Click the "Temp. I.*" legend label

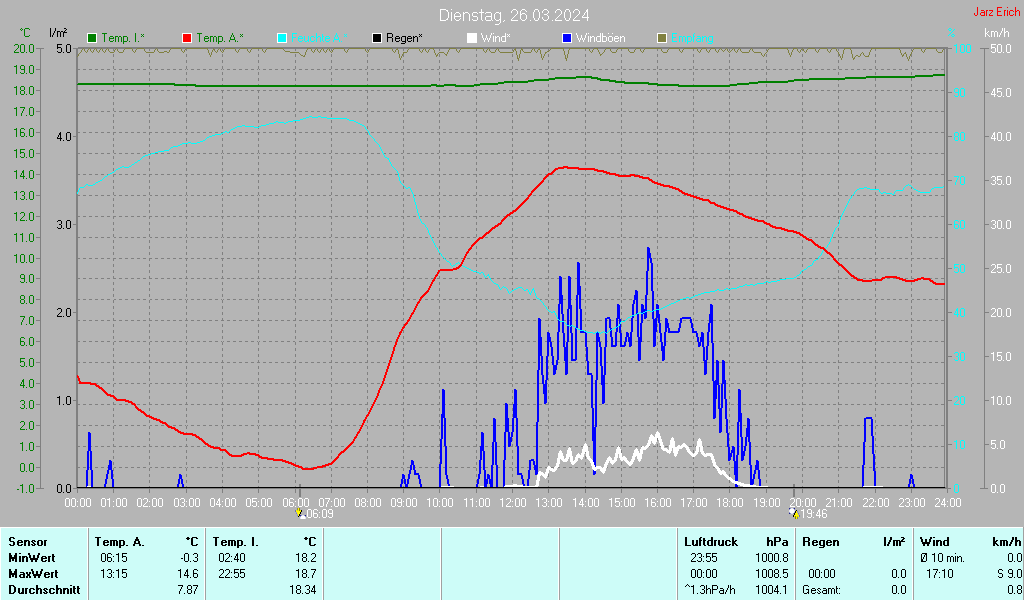pyautogui.click(x=123, y=38)
